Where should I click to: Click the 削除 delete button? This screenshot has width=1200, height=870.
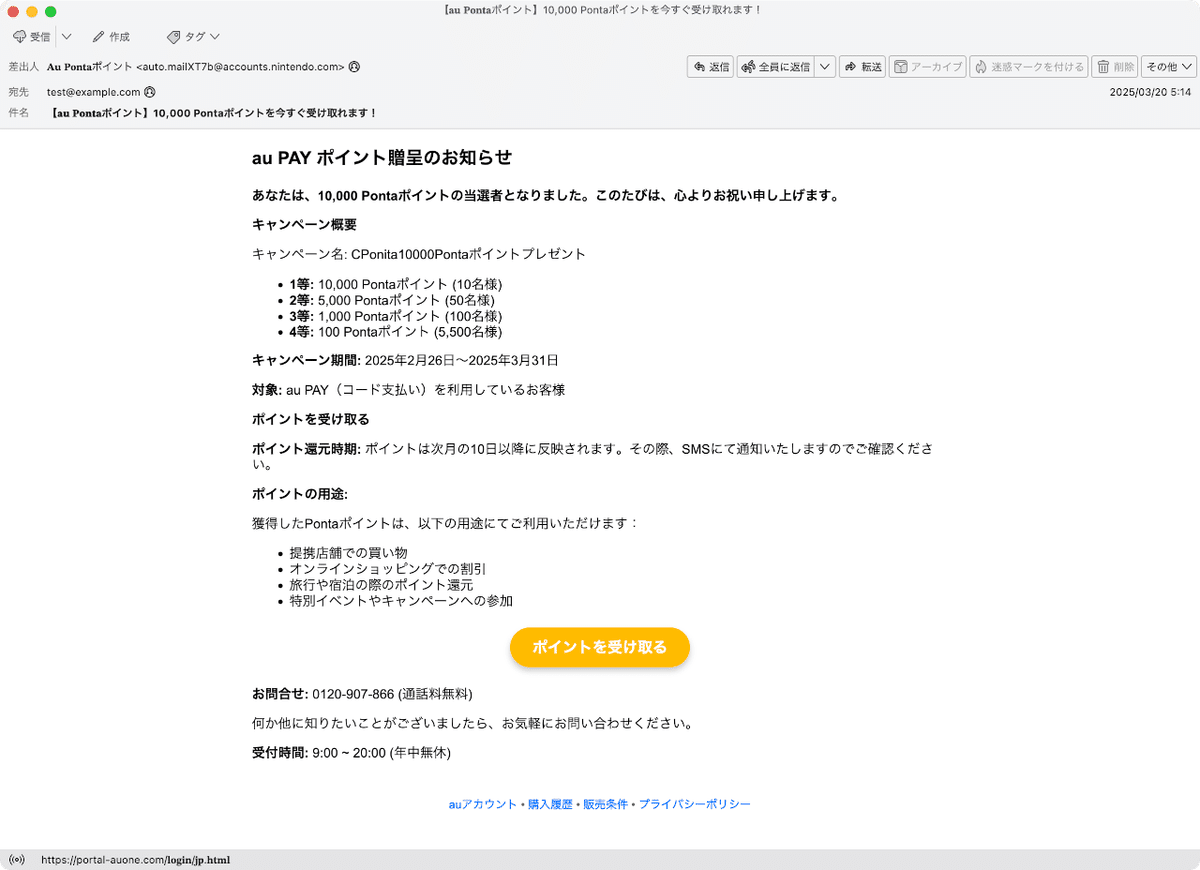pyautogui.click(x=1115, y=67)
